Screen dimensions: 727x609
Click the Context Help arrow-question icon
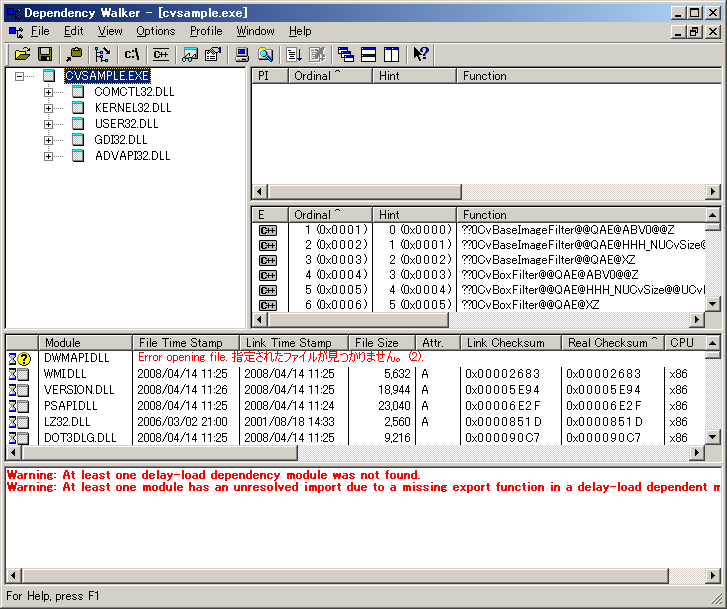click(421, 54)
